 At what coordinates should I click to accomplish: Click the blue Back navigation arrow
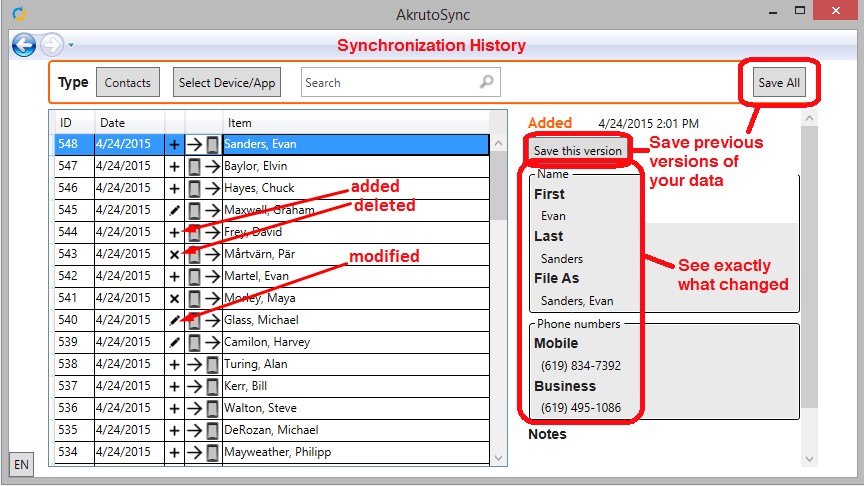click(23, 45)
